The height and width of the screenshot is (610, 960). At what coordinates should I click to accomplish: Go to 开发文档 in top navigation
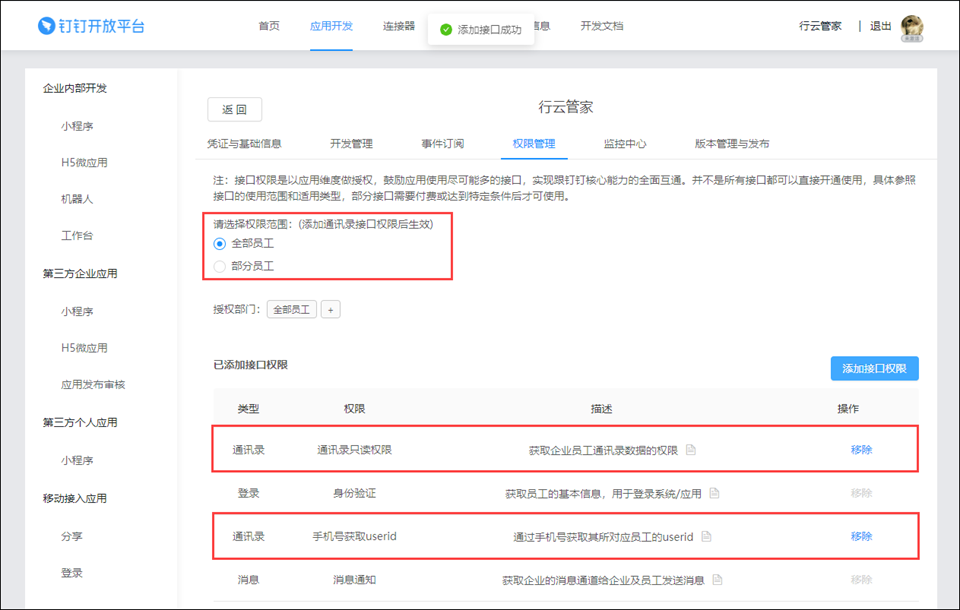tap(601, 26)
